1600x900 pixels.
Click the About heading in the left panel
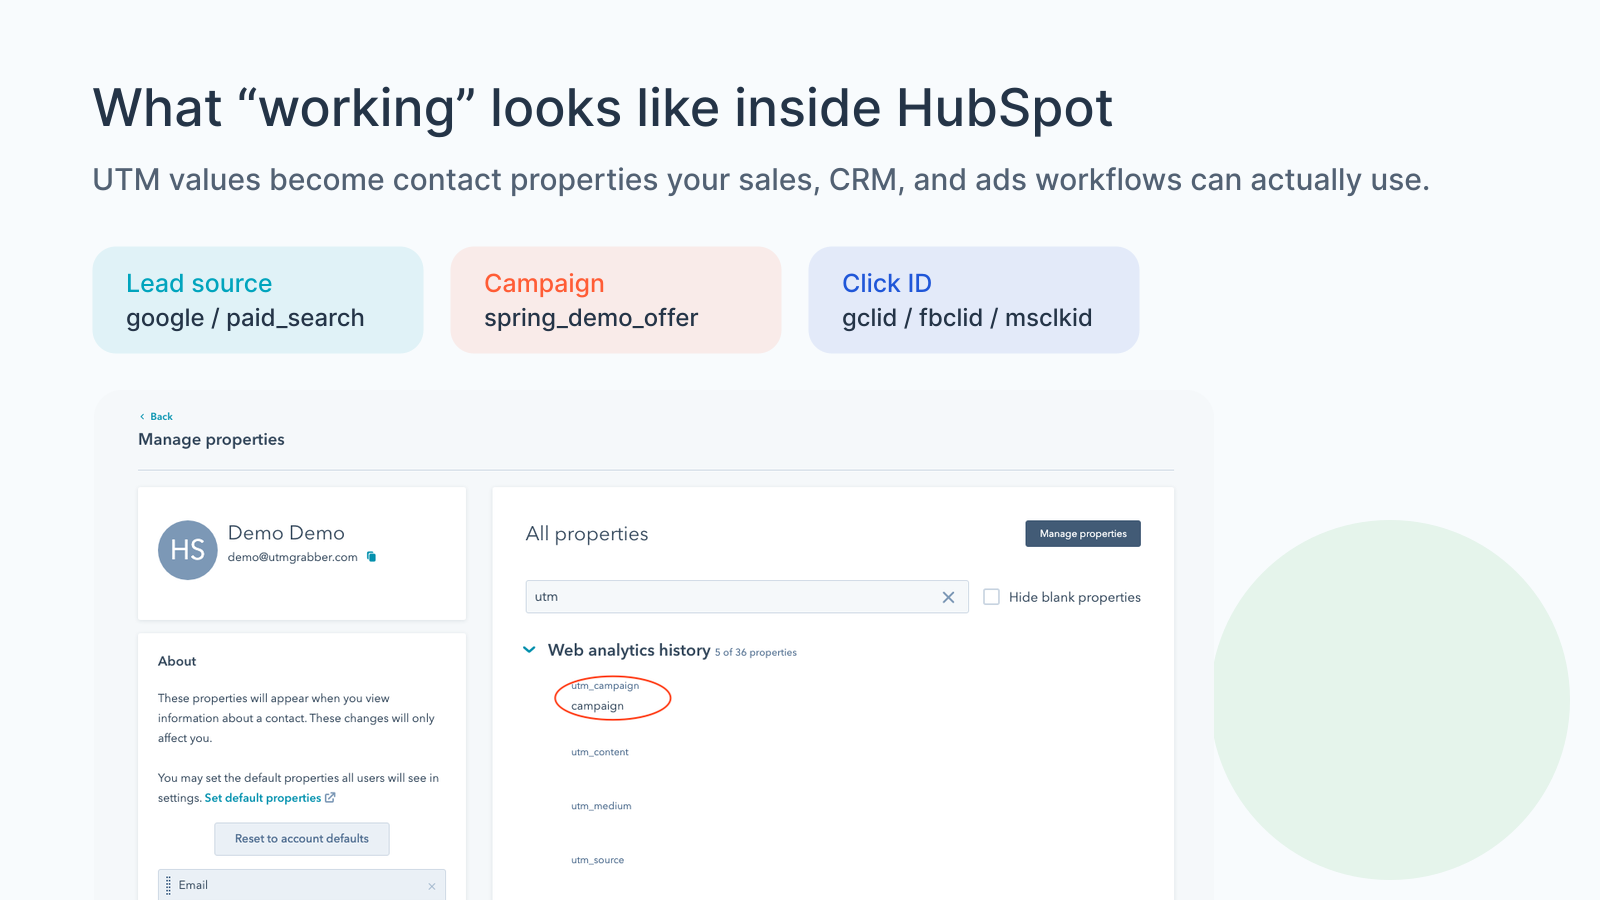pos(177,661)
